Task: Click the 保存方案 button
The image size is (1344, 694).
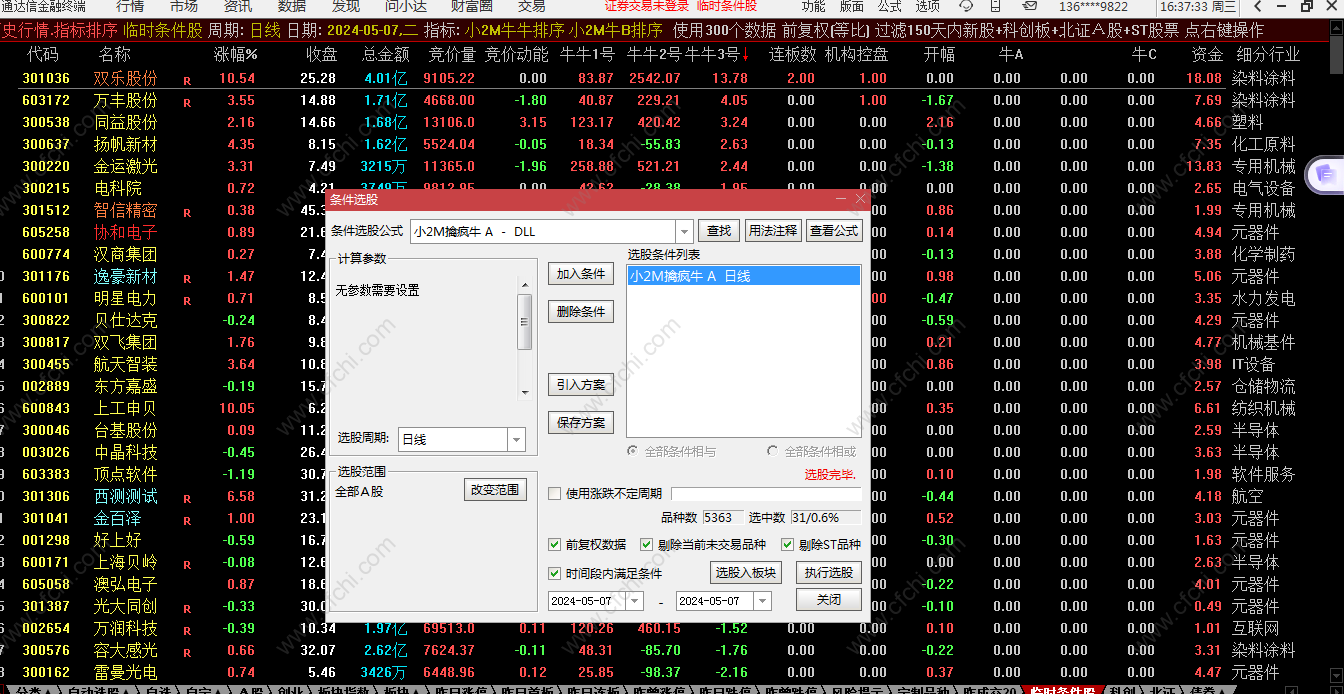Action: pos(581,423)
